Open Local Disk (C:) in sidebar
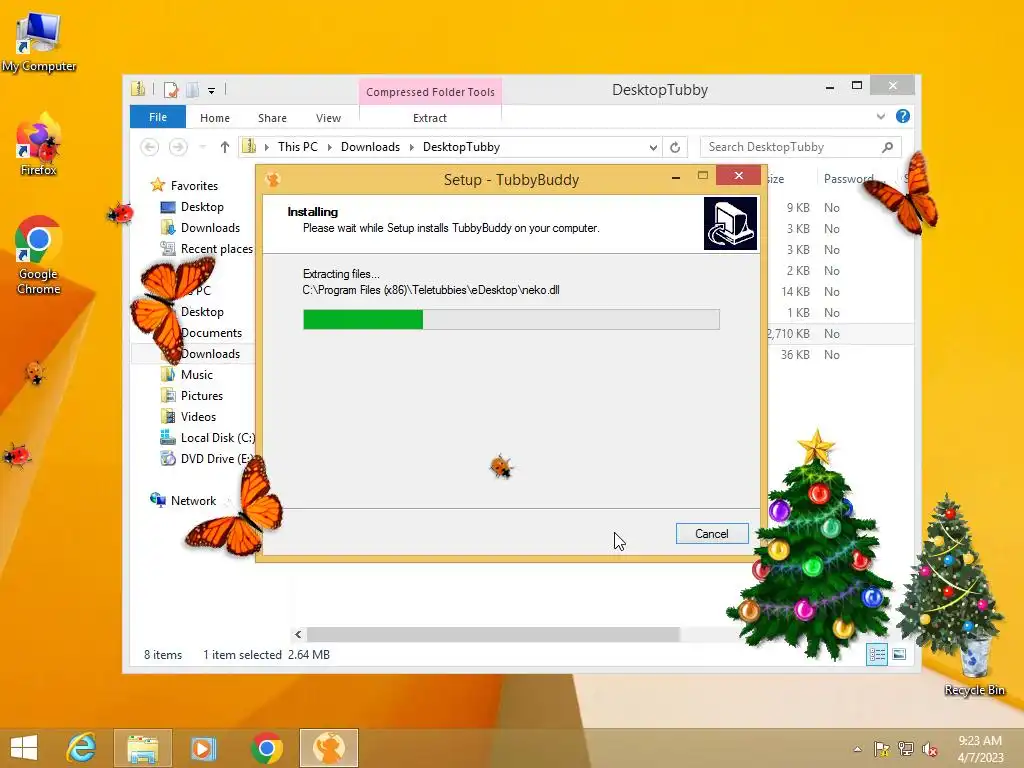This screenshot has width=1024, height=768. coord(217,438)
